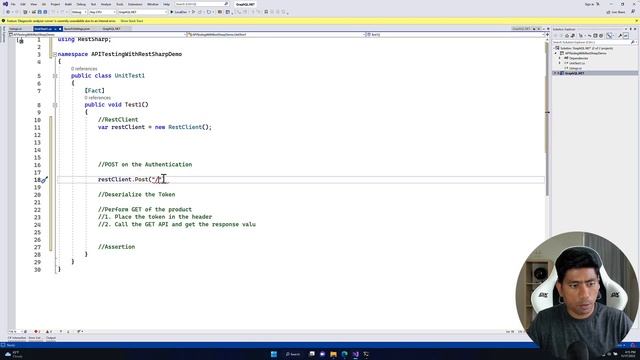Close the UnitTest1.cs tab
The image size is (640, 360).
60,29
